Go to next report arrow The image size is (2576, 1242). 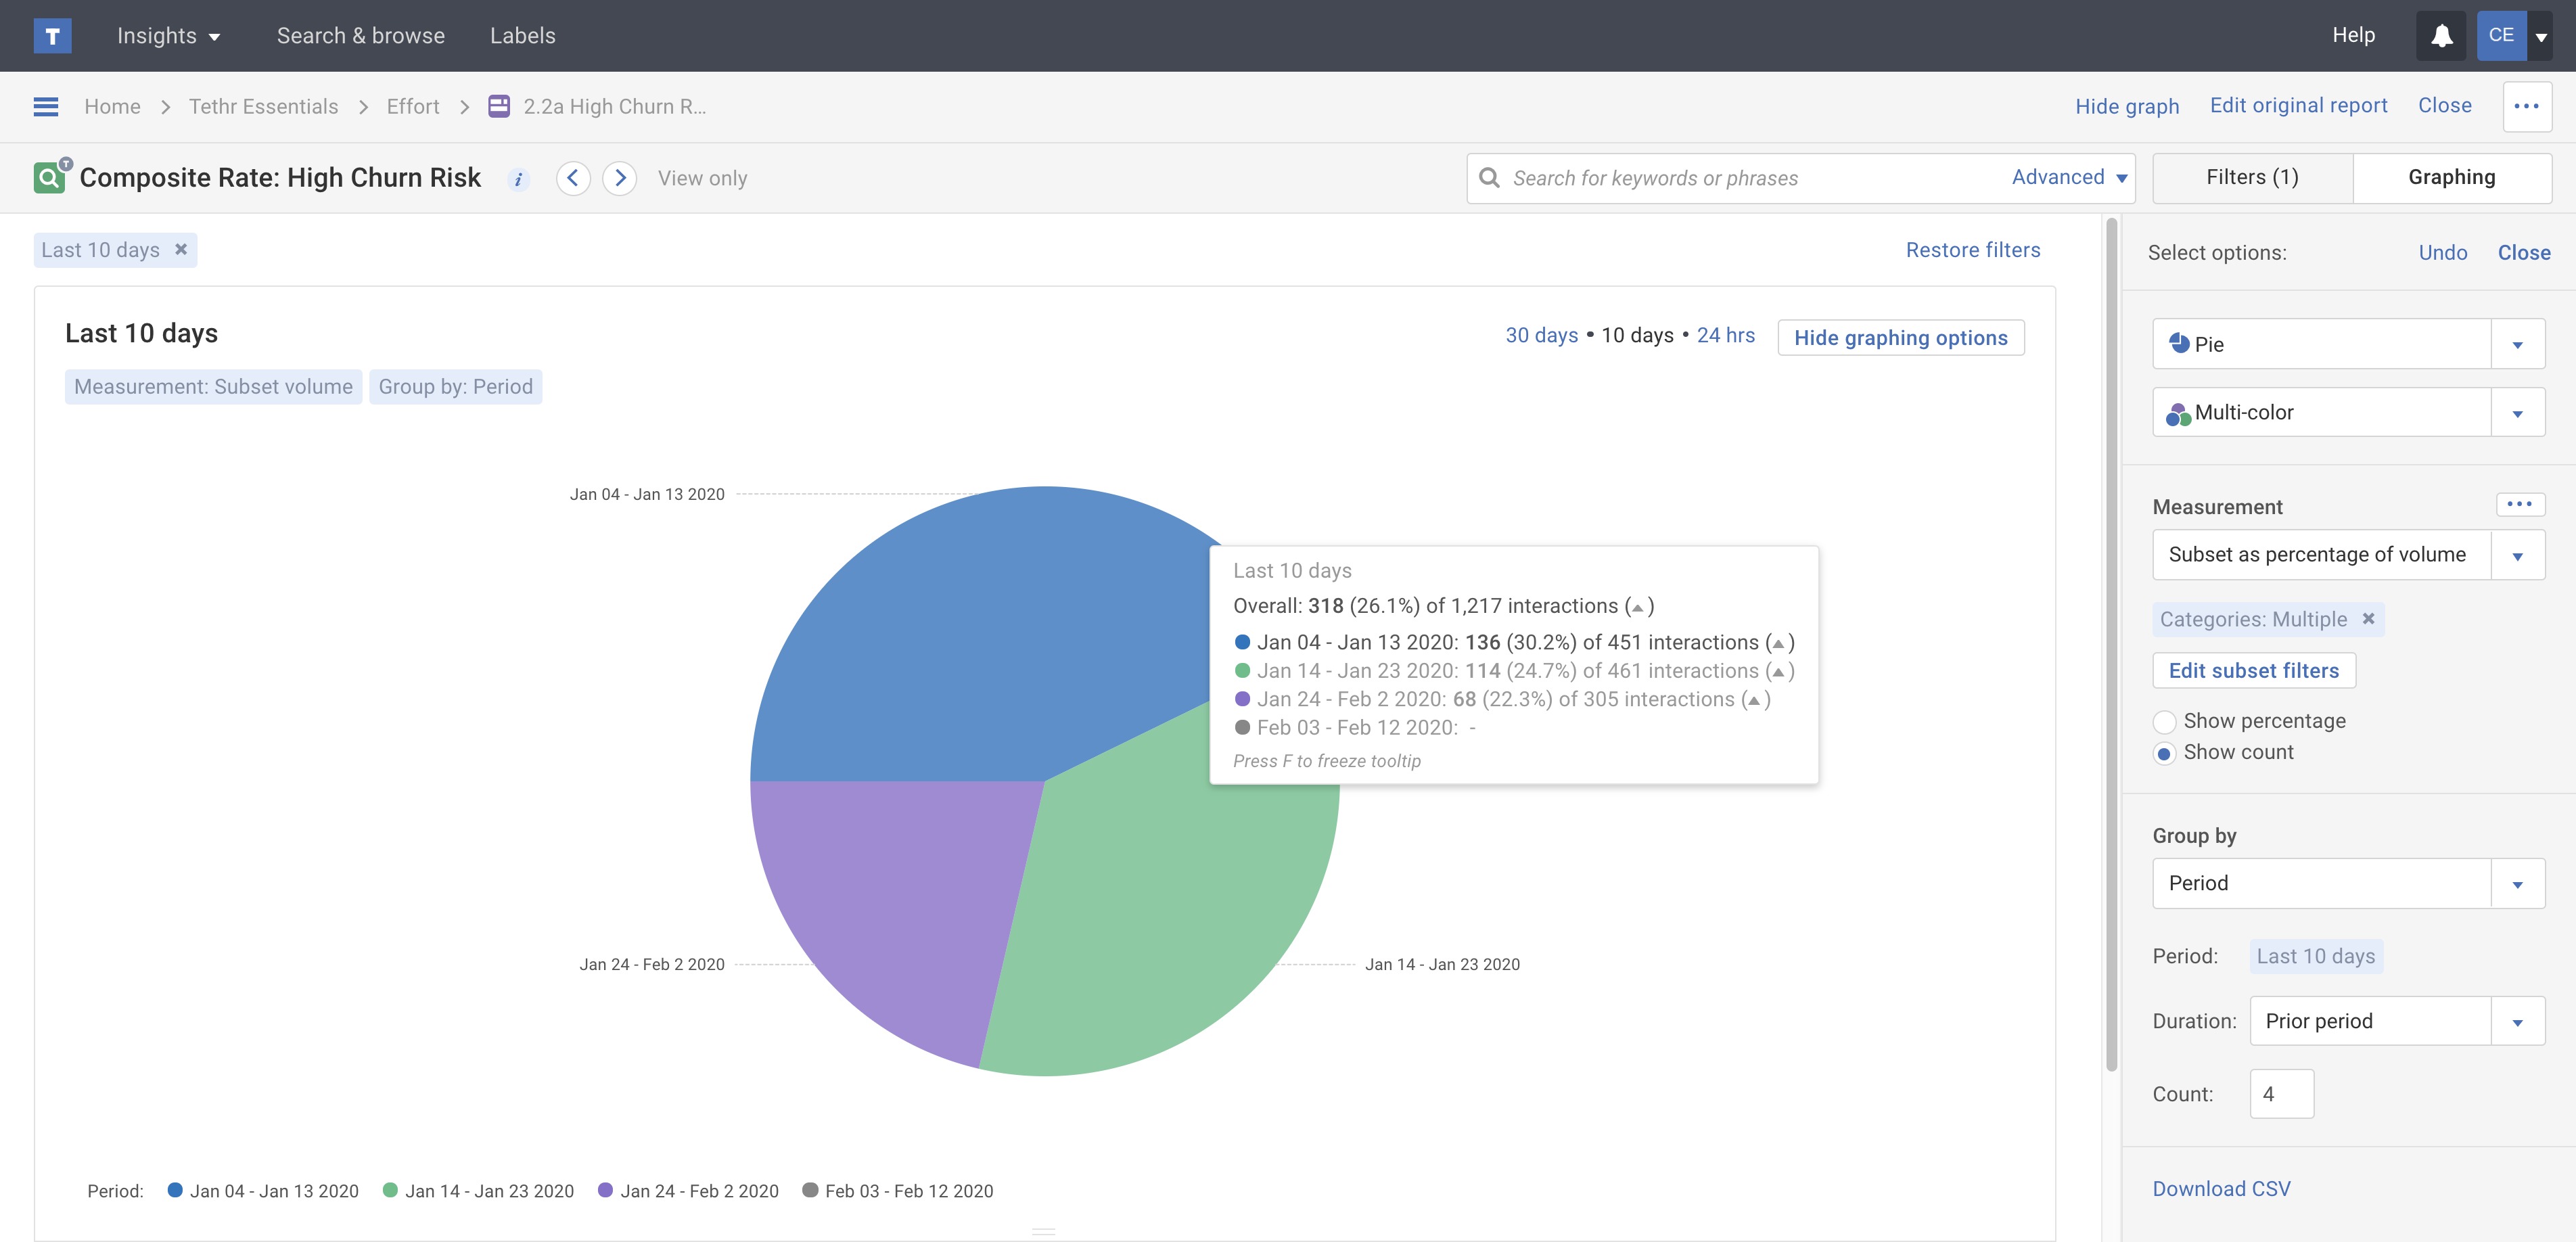pyautogui.click(x=620, y=178)
